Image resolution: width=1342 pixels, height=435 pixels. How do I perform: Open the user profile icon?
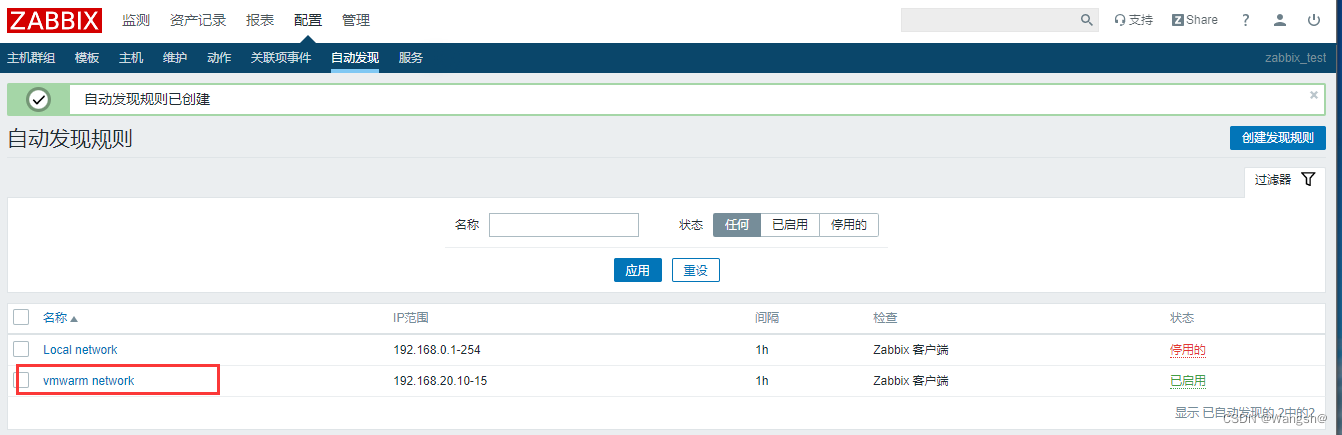tap(1280, 20)
